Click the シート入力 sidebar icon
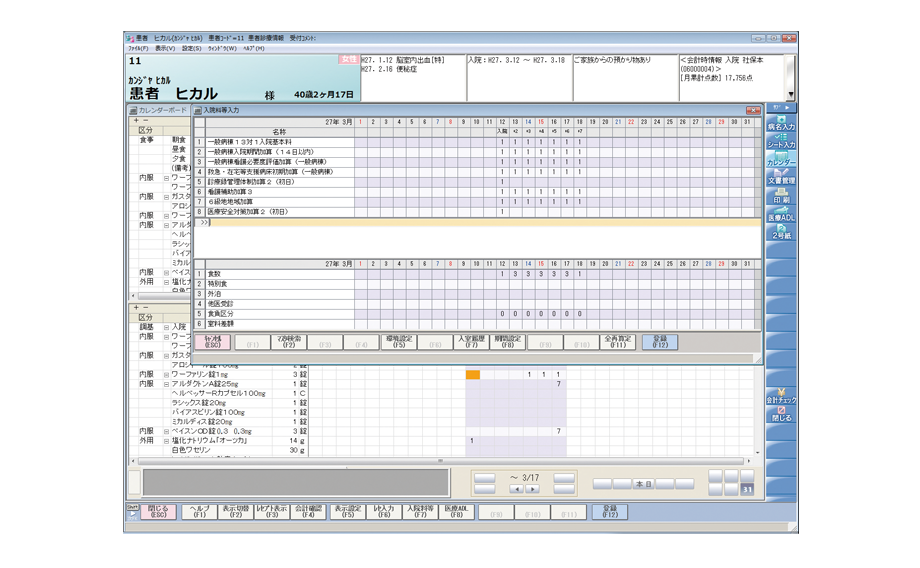This screenshot has width=920, height=568. (780, 141)
